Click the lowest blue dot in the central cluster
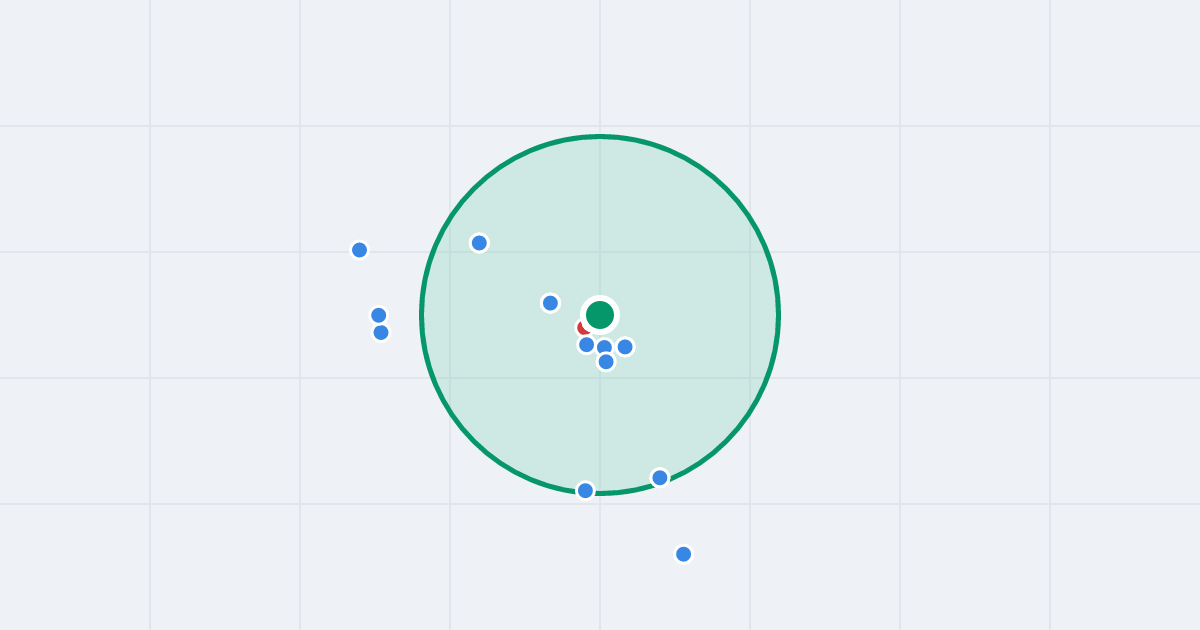The height and width of the screenshot is (630, 1200). (606, 362)
